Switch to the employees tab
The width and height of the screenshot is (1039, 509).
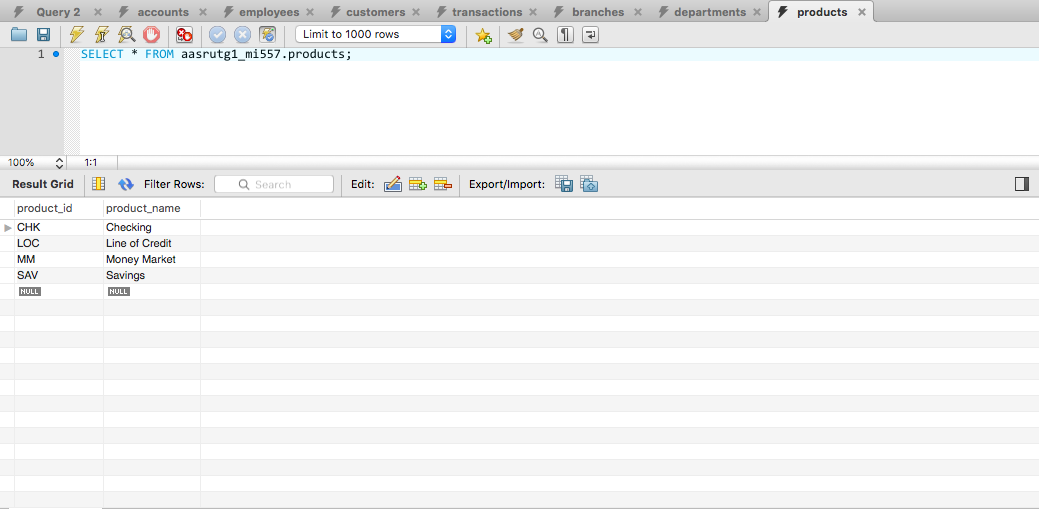pyautogui.click(x=269, y=12)
